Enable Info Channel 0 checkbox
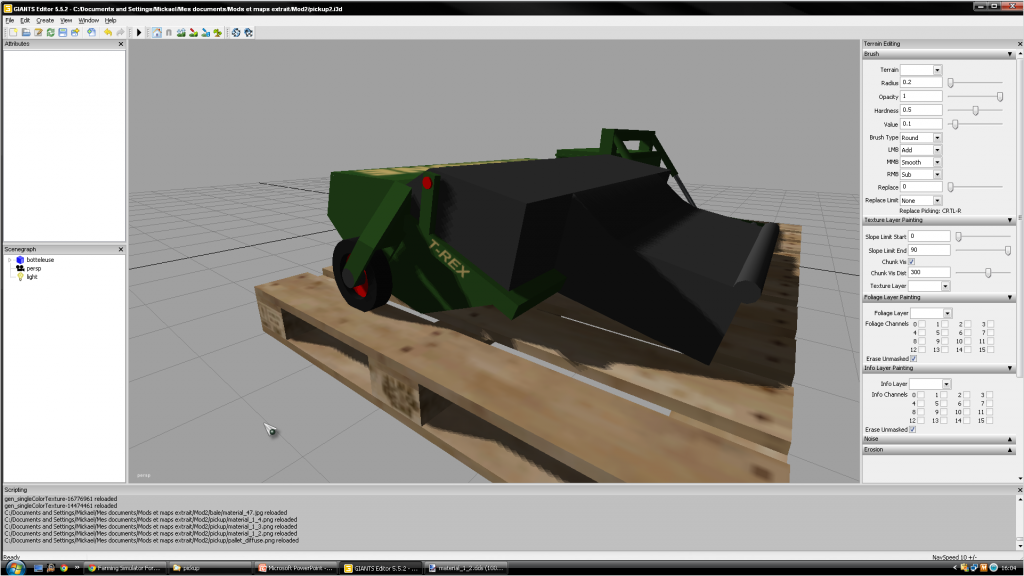 [x=921, y=395]
